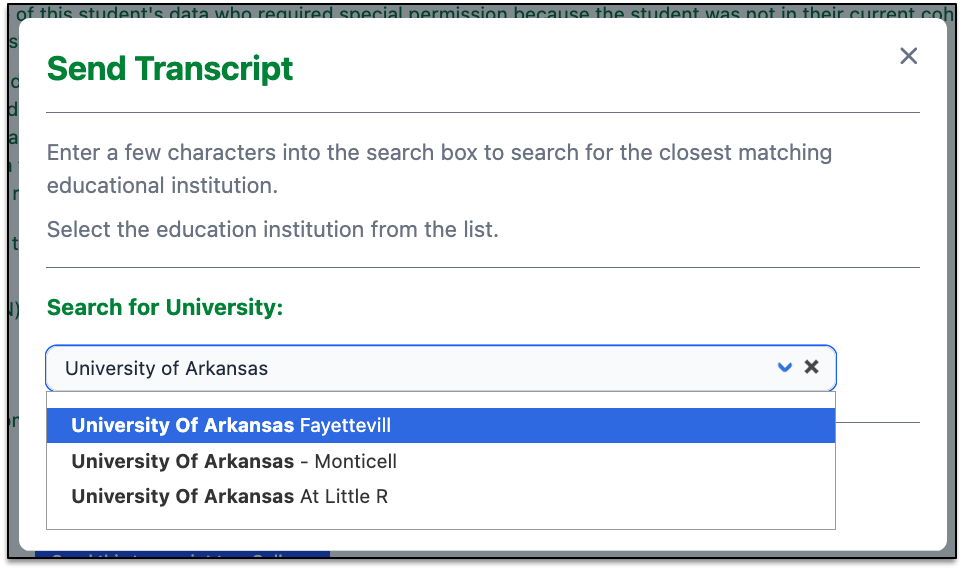The width and height of the screenshot is (964, 570).
Task: Clear the University of Arkansas search text
Action: [x=812, y=367]
